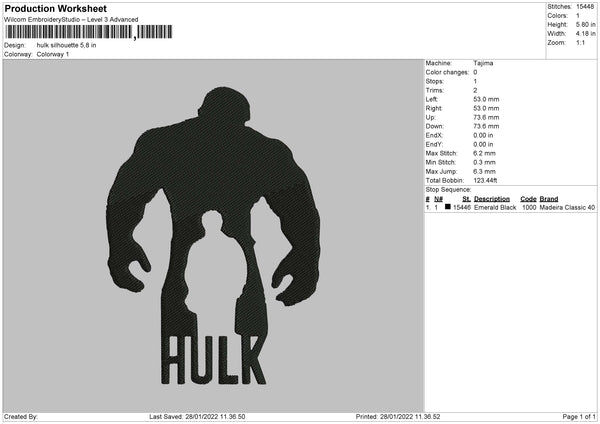Screen dimensions: 600x424
Task: Click the Trims value 2
Action: click(475, 90)
